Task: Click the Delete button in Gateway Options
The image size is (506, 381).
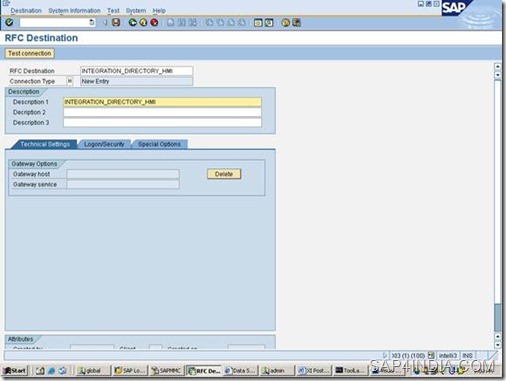Action: pyautogui.click(x=224, y=174)
